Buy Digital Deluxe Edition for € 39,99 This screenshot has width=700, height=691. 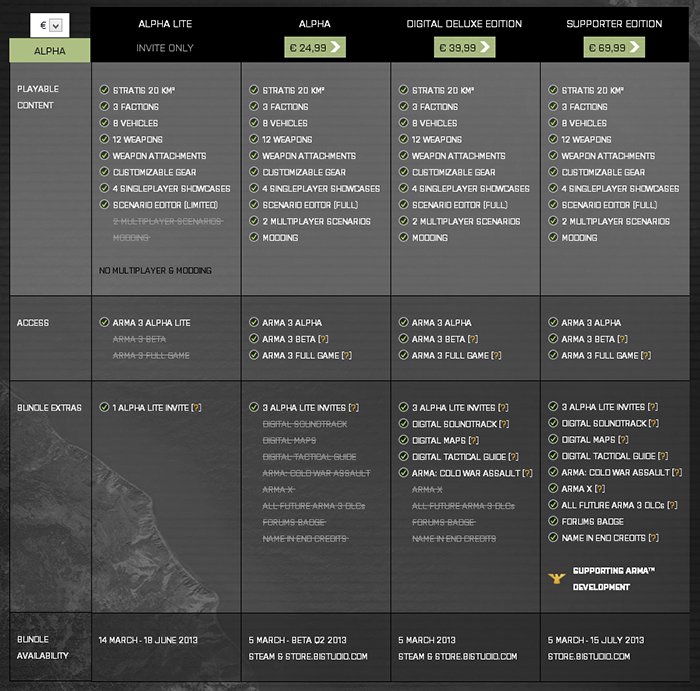pyautogui.click(x=464, y=47)
